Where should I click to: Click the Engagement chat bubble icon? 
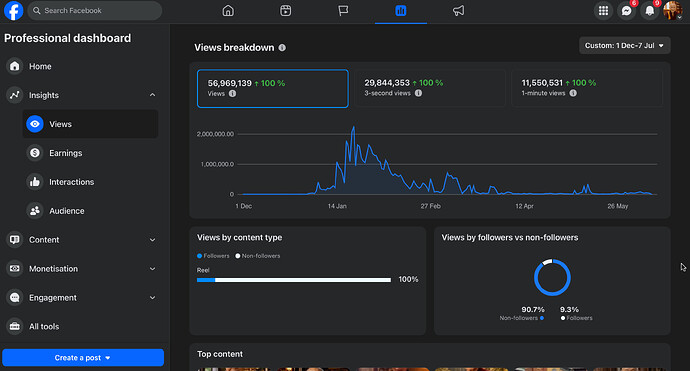(x=15, y=298)
